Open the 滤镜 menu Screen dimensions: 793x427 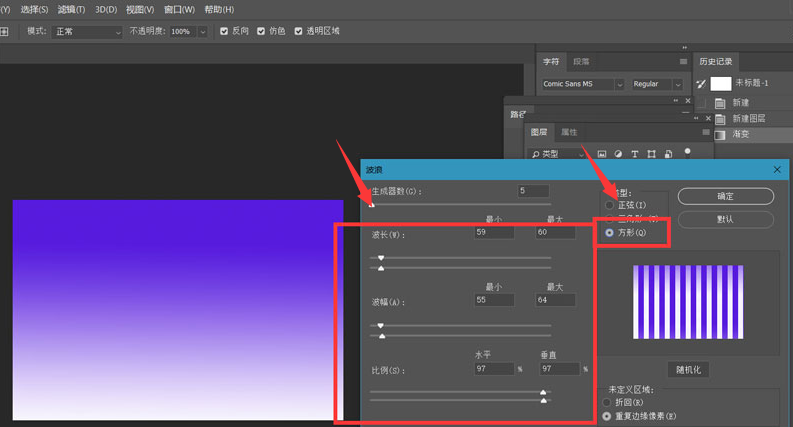(71, 9)
